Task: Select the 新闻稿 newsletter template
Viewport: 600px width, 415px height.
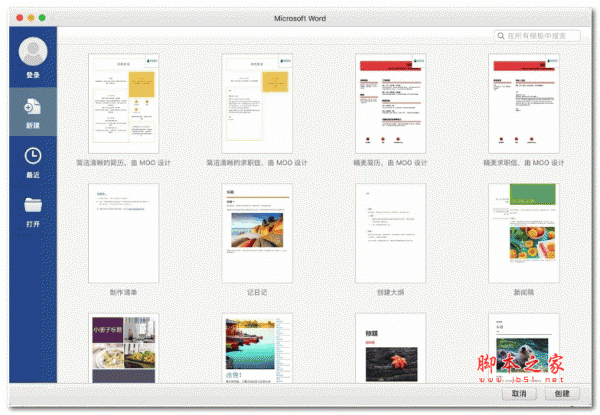Action: point(522,233)
